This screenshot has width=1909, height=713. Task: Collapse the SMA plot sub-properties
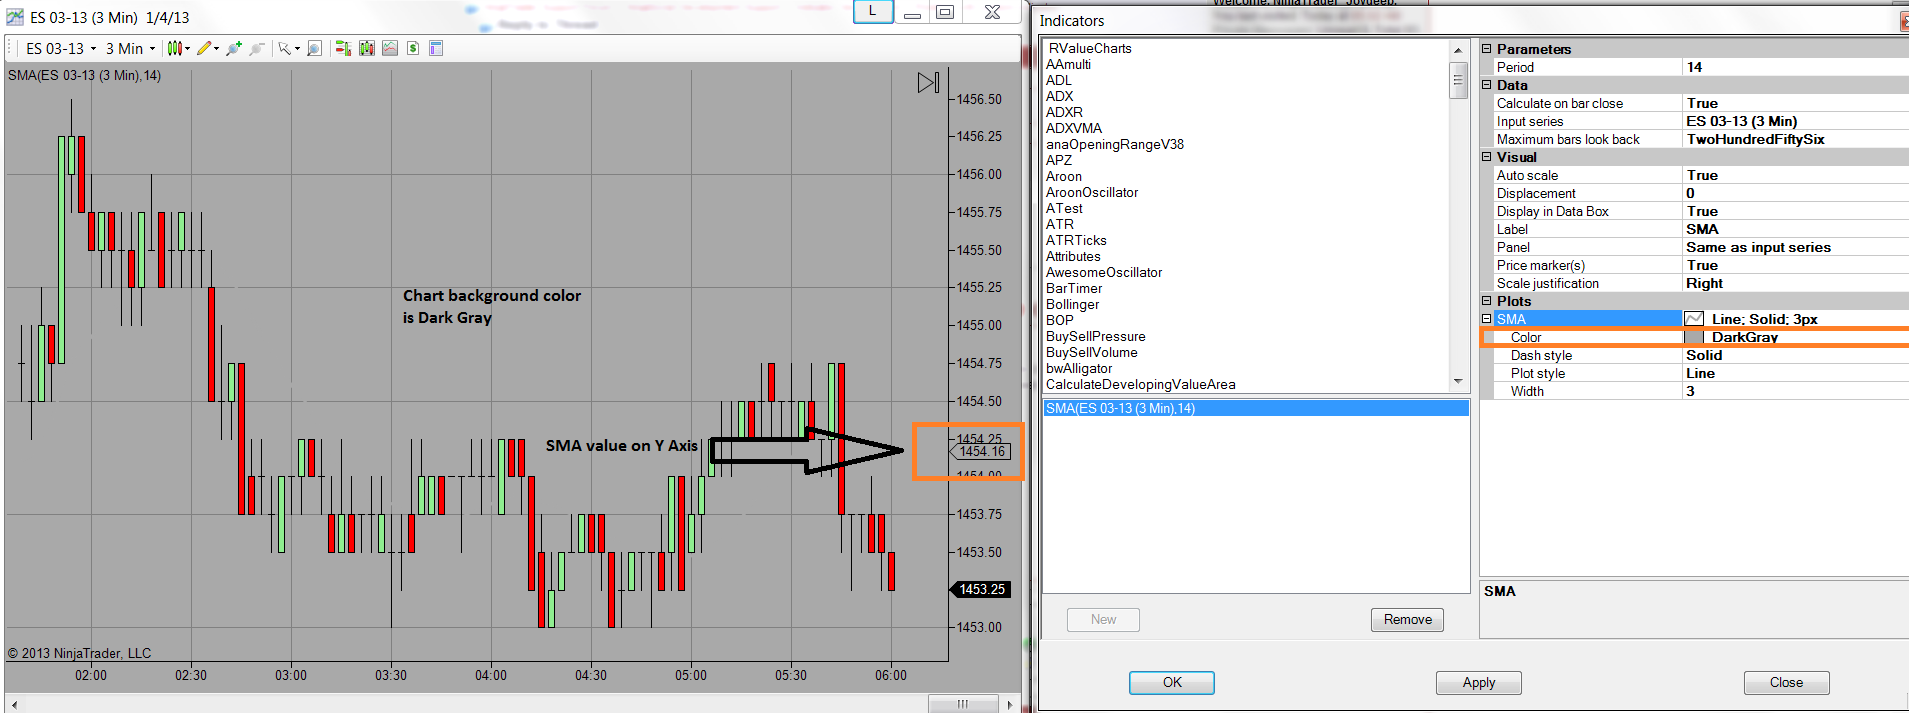[x=1486, y=319]
